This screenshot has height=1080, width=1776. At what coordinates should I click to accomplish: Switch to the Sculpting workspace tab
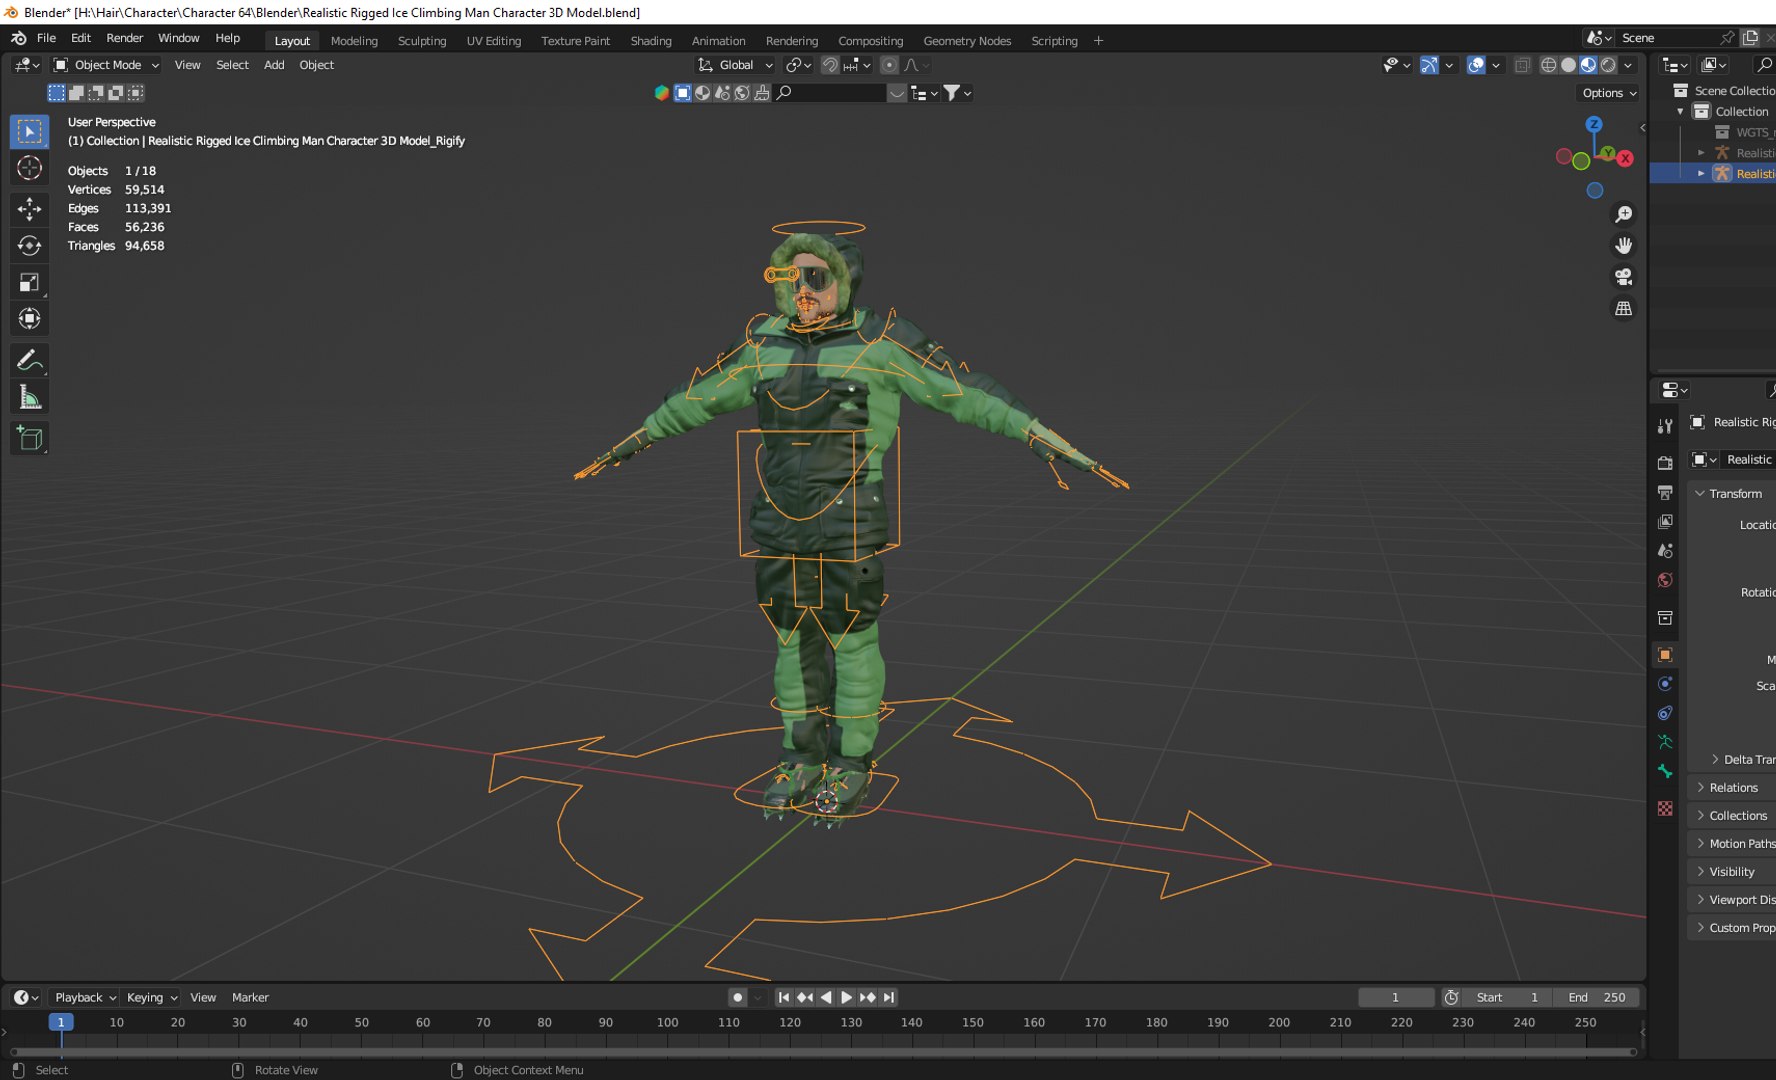[x=422, y=41]
